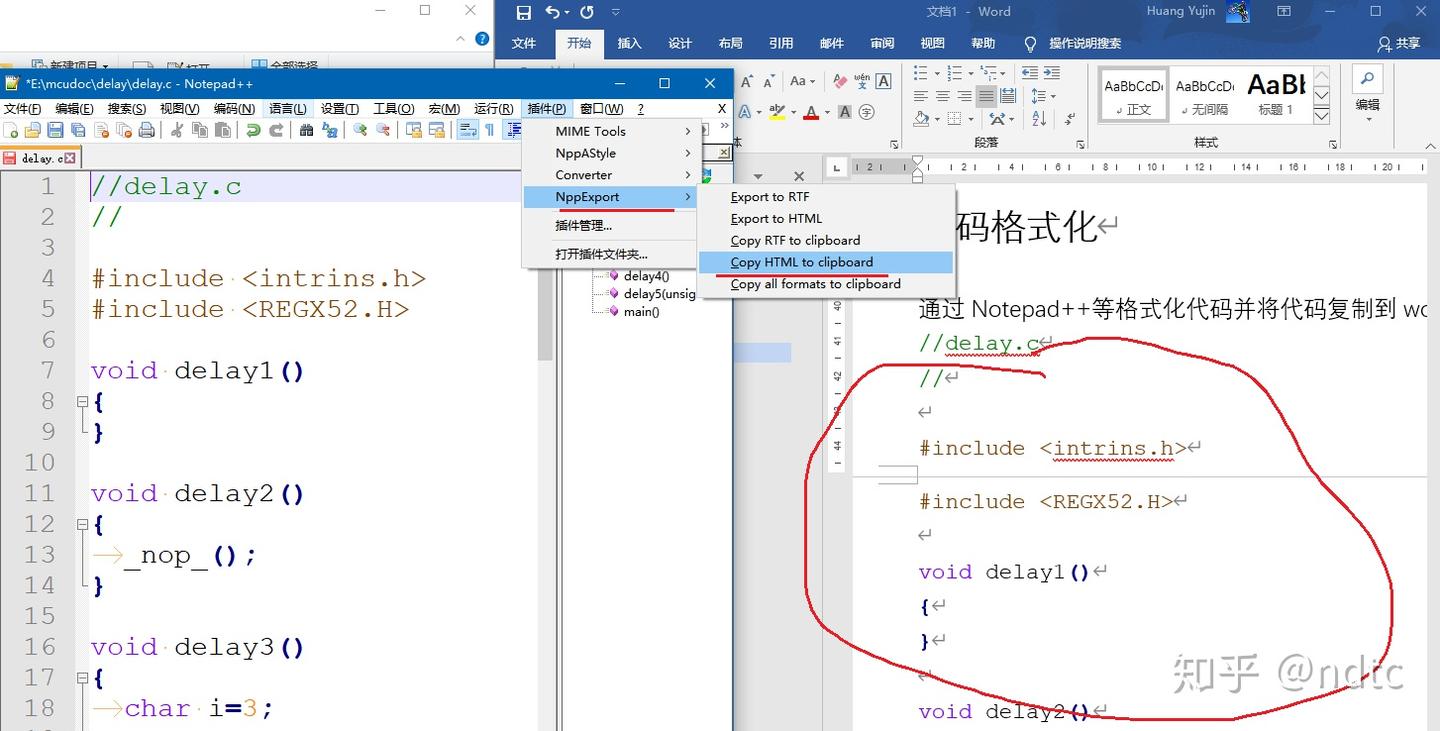Toggle Align Right in Word ribbon

tap(964, 96)
